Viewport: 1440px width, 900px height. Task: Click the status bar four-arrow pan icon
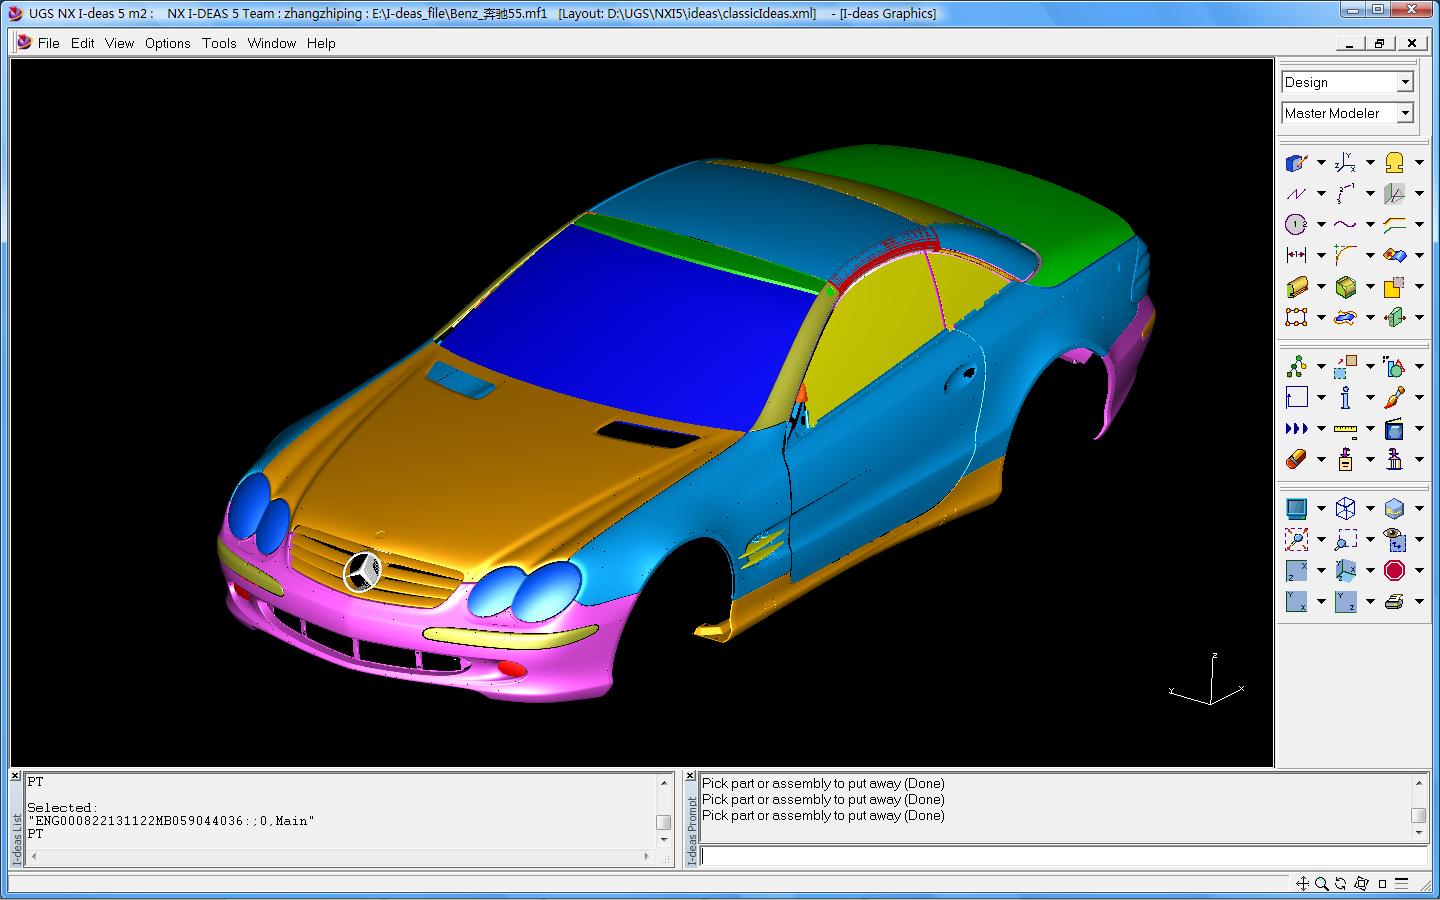[x=1302, y=883]
